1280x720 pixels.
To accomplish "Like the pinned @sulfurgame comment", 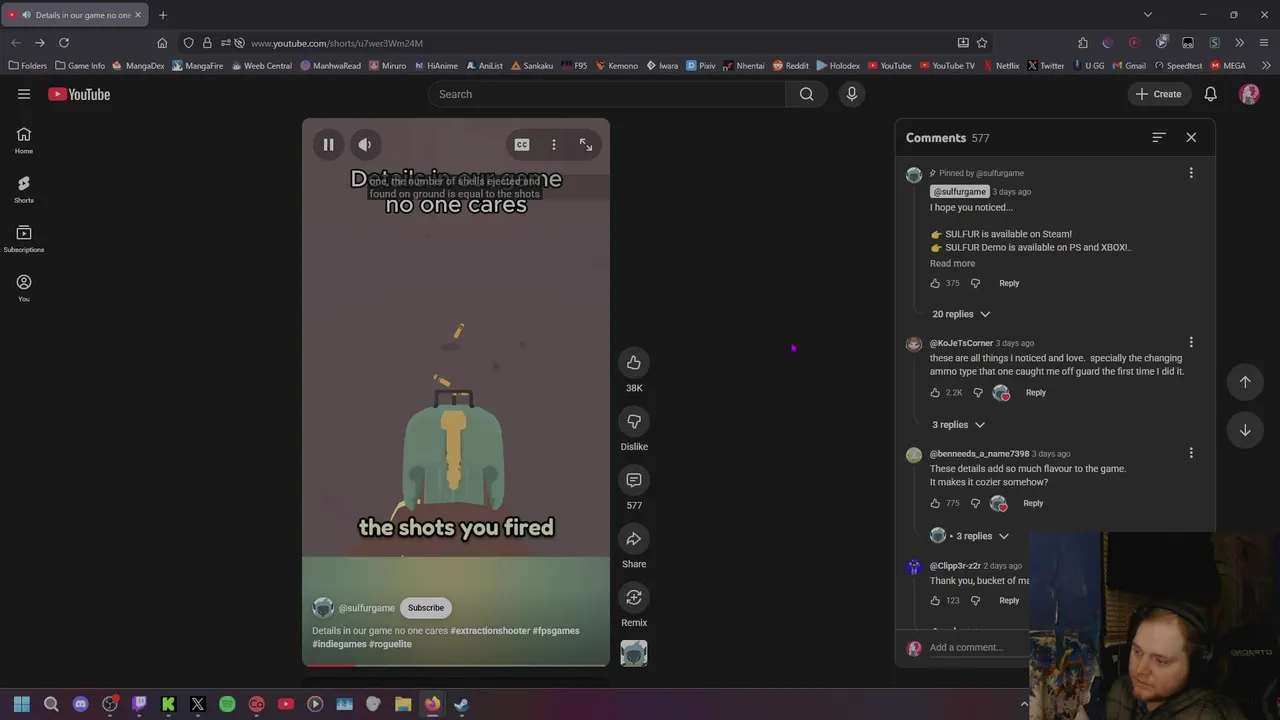I will click(x=935, y=283).
